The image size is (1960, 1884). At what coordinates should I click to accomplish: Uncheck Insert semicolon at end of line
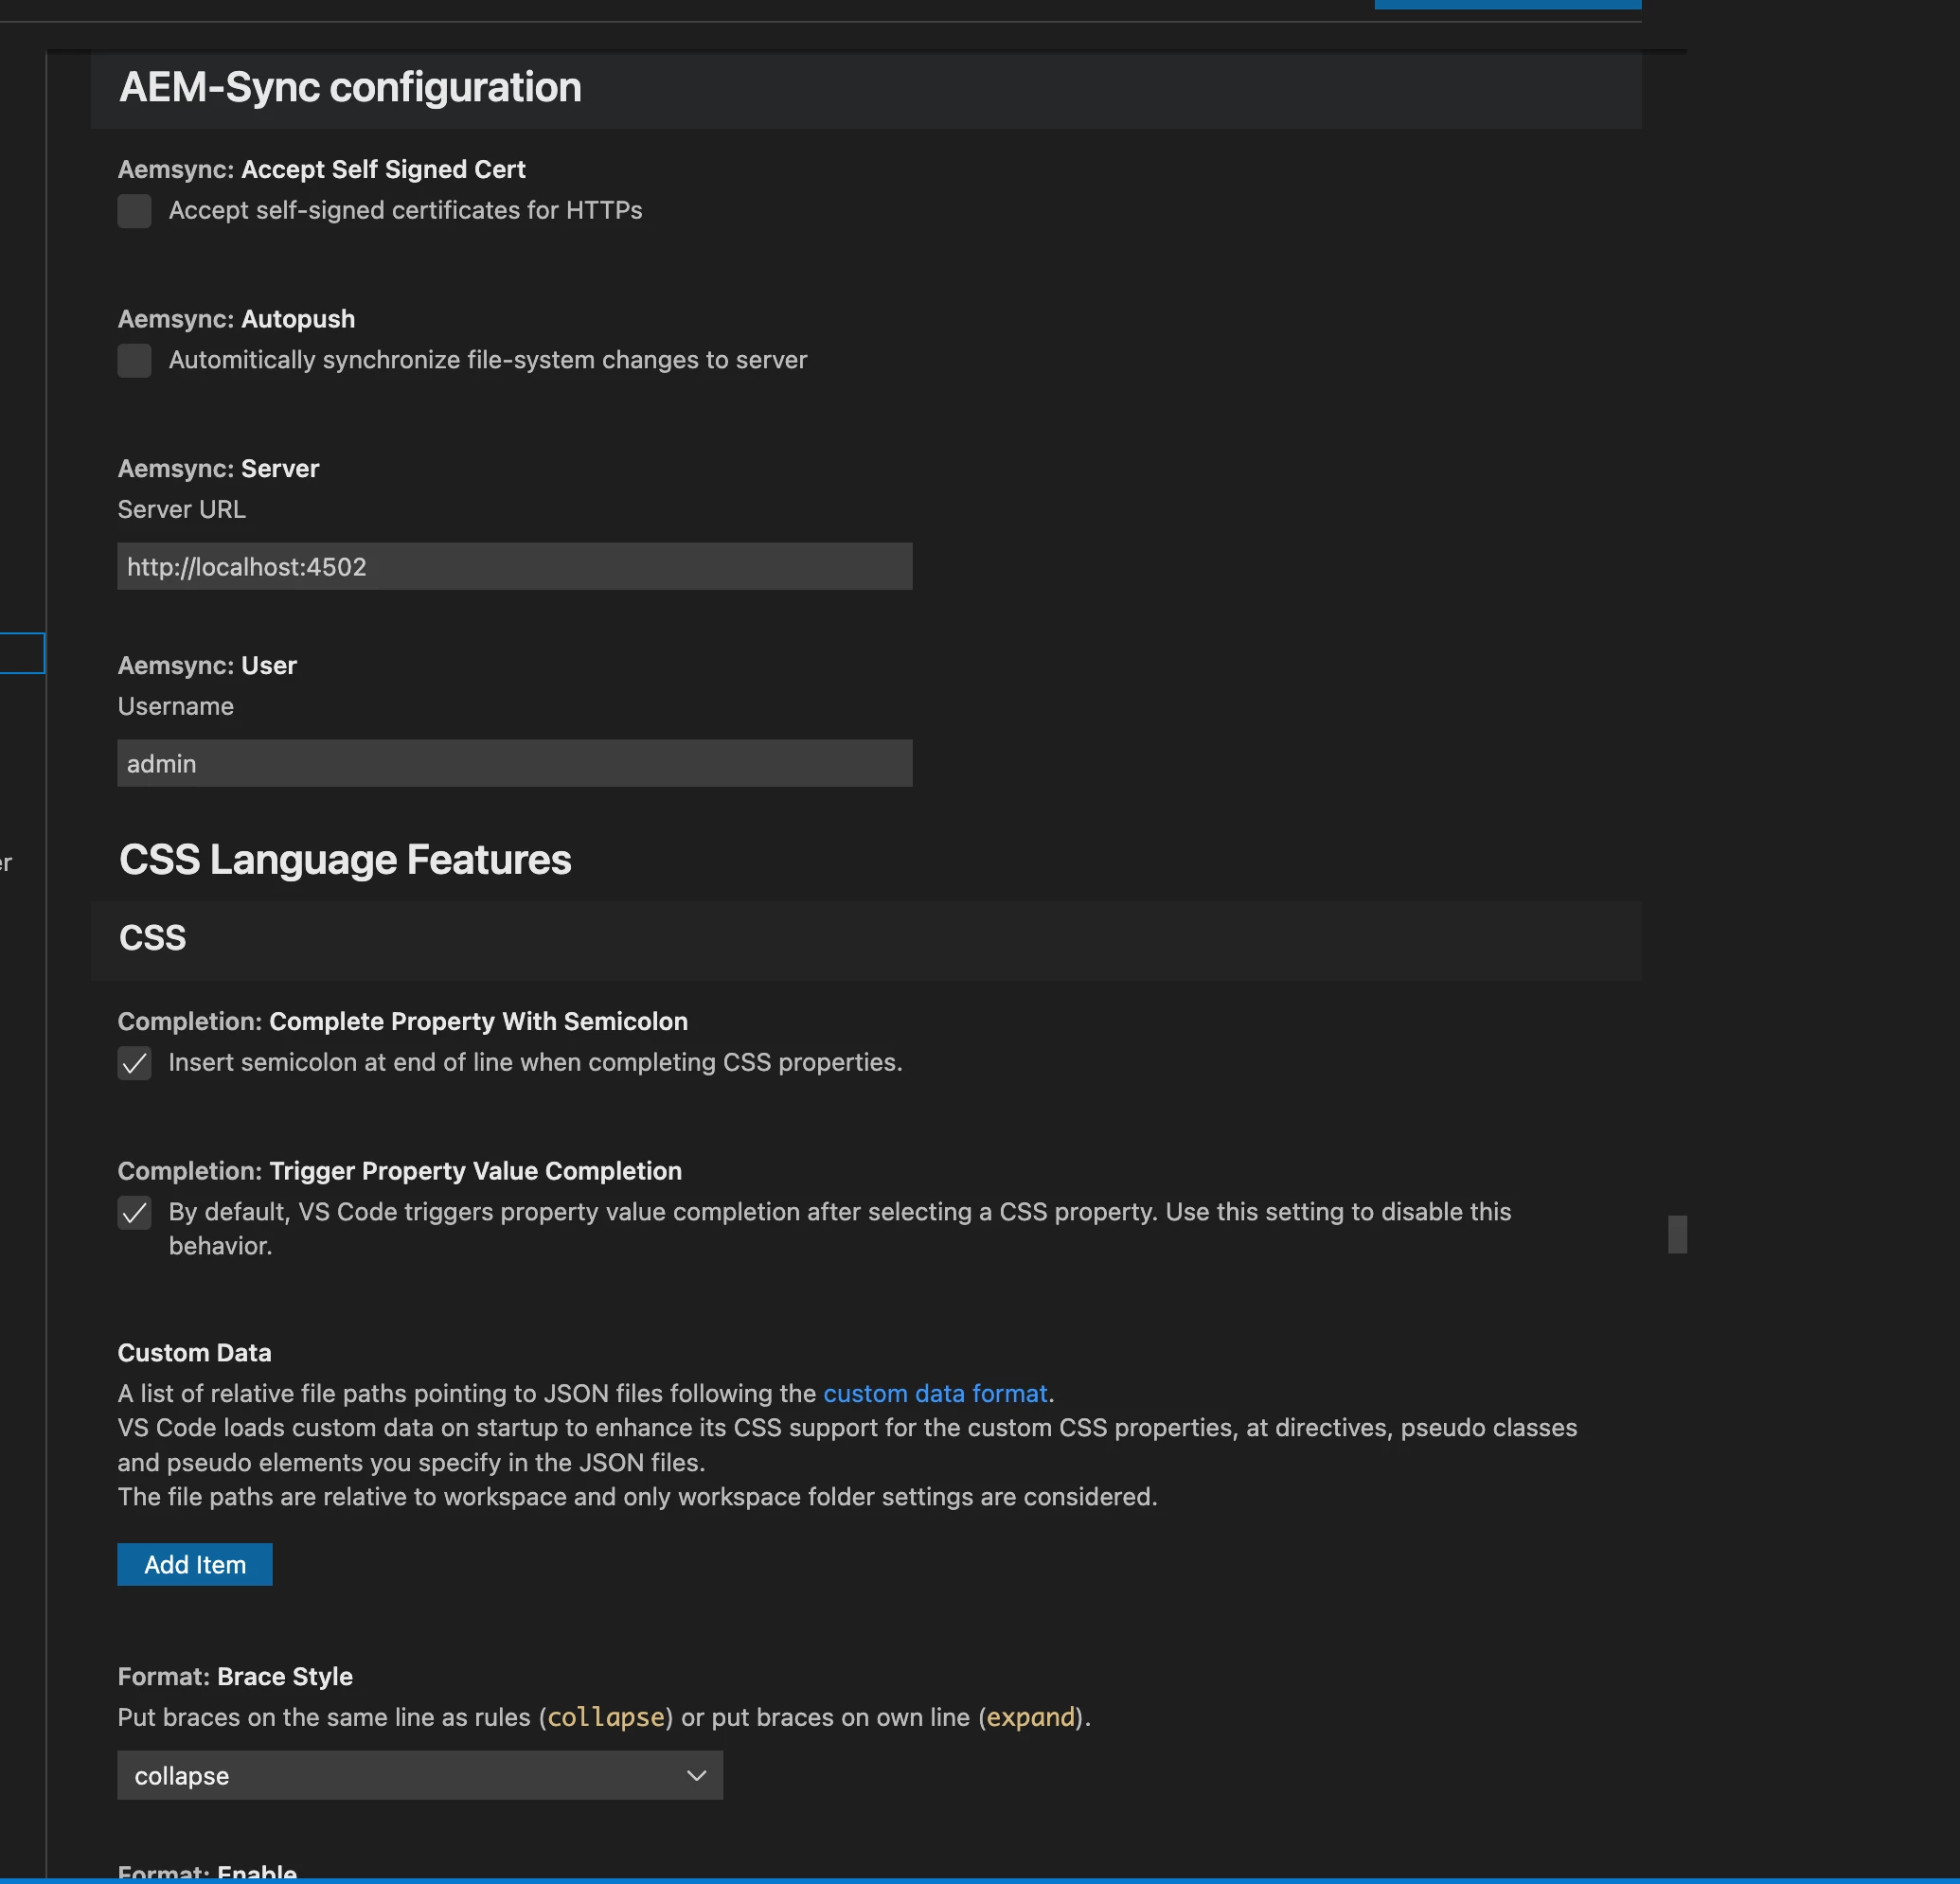point(134,1063)
